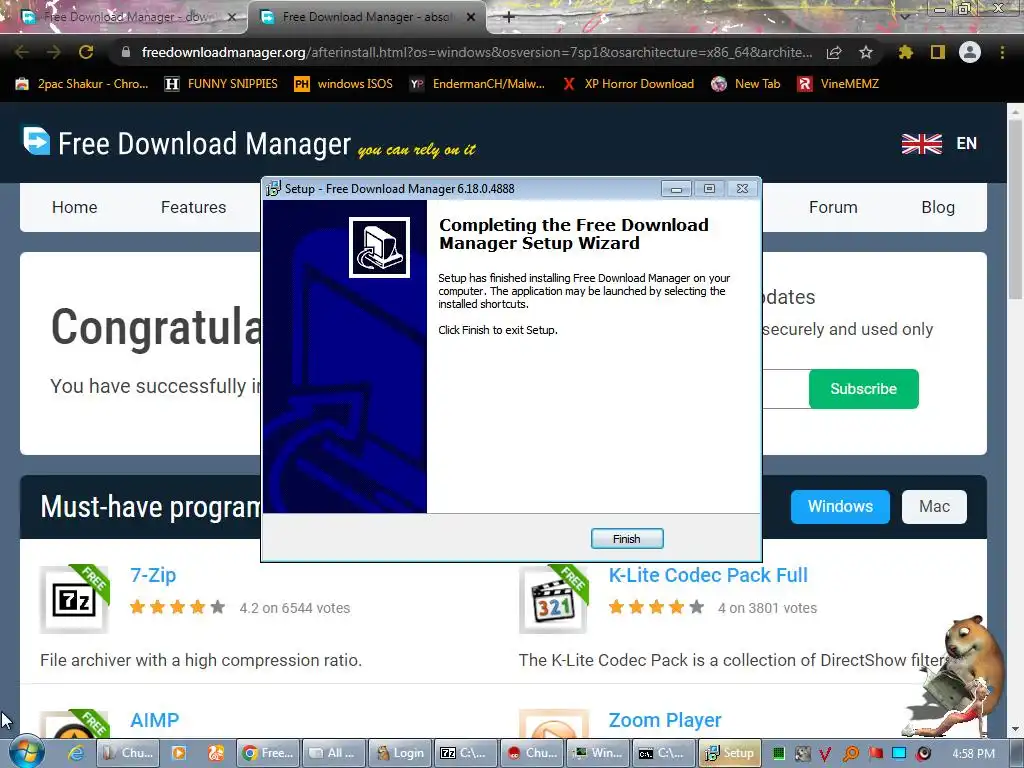1024x768 pixels.
Task: Open Forum in site navigation
Action: pyautogui.click(x=833, y=207)
